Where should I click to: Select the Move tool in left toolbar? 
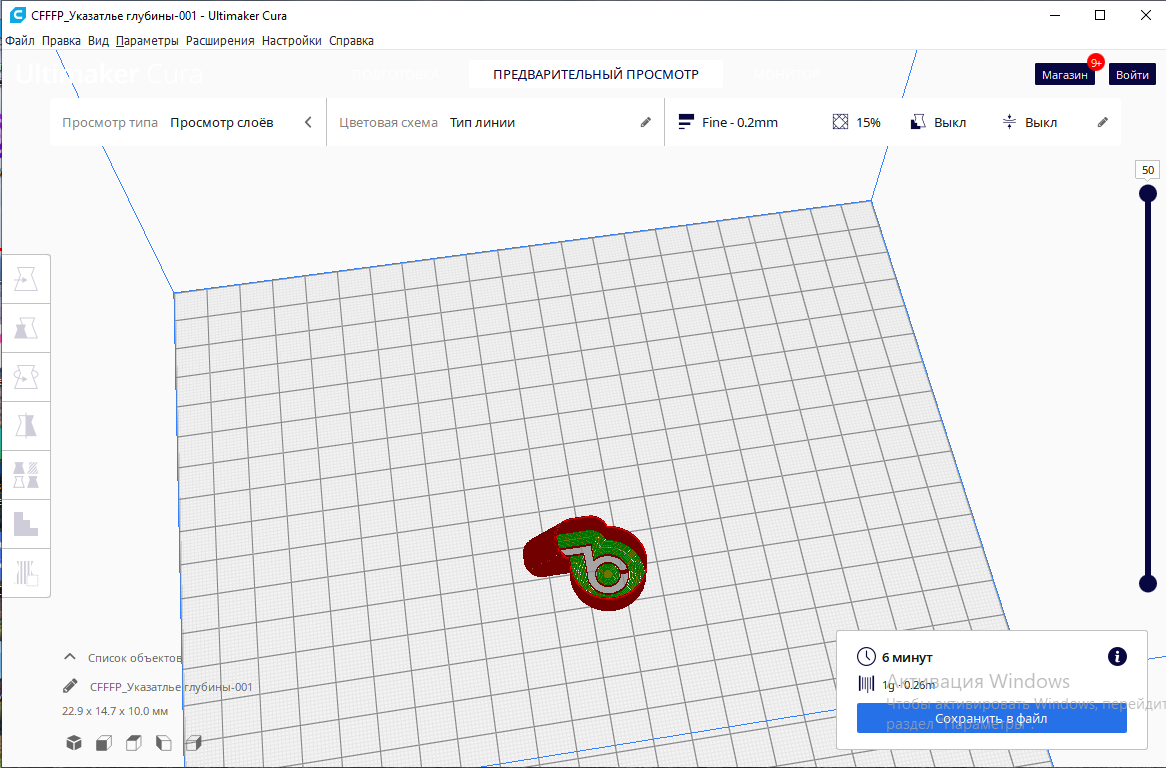tap(26, 279)
